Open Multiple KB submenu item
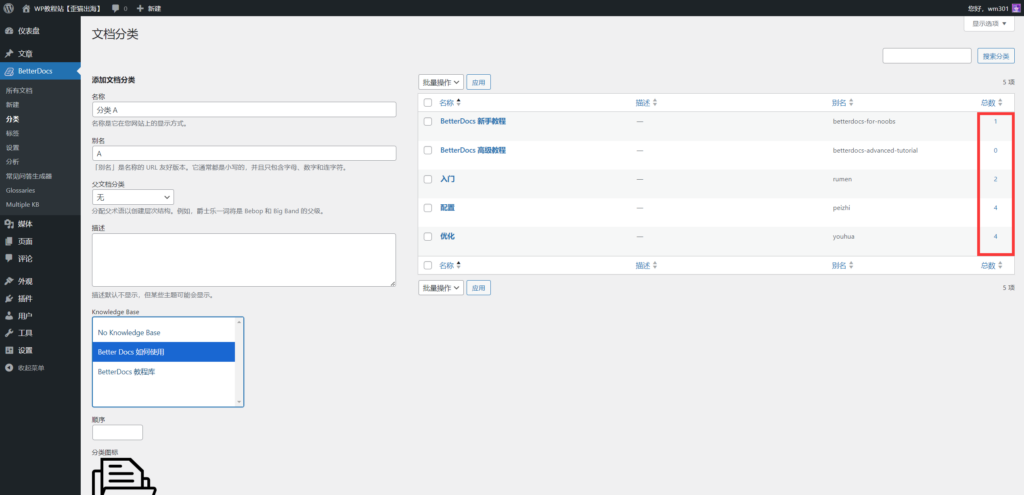The image size is (1024, 495). tap(20, 204)
